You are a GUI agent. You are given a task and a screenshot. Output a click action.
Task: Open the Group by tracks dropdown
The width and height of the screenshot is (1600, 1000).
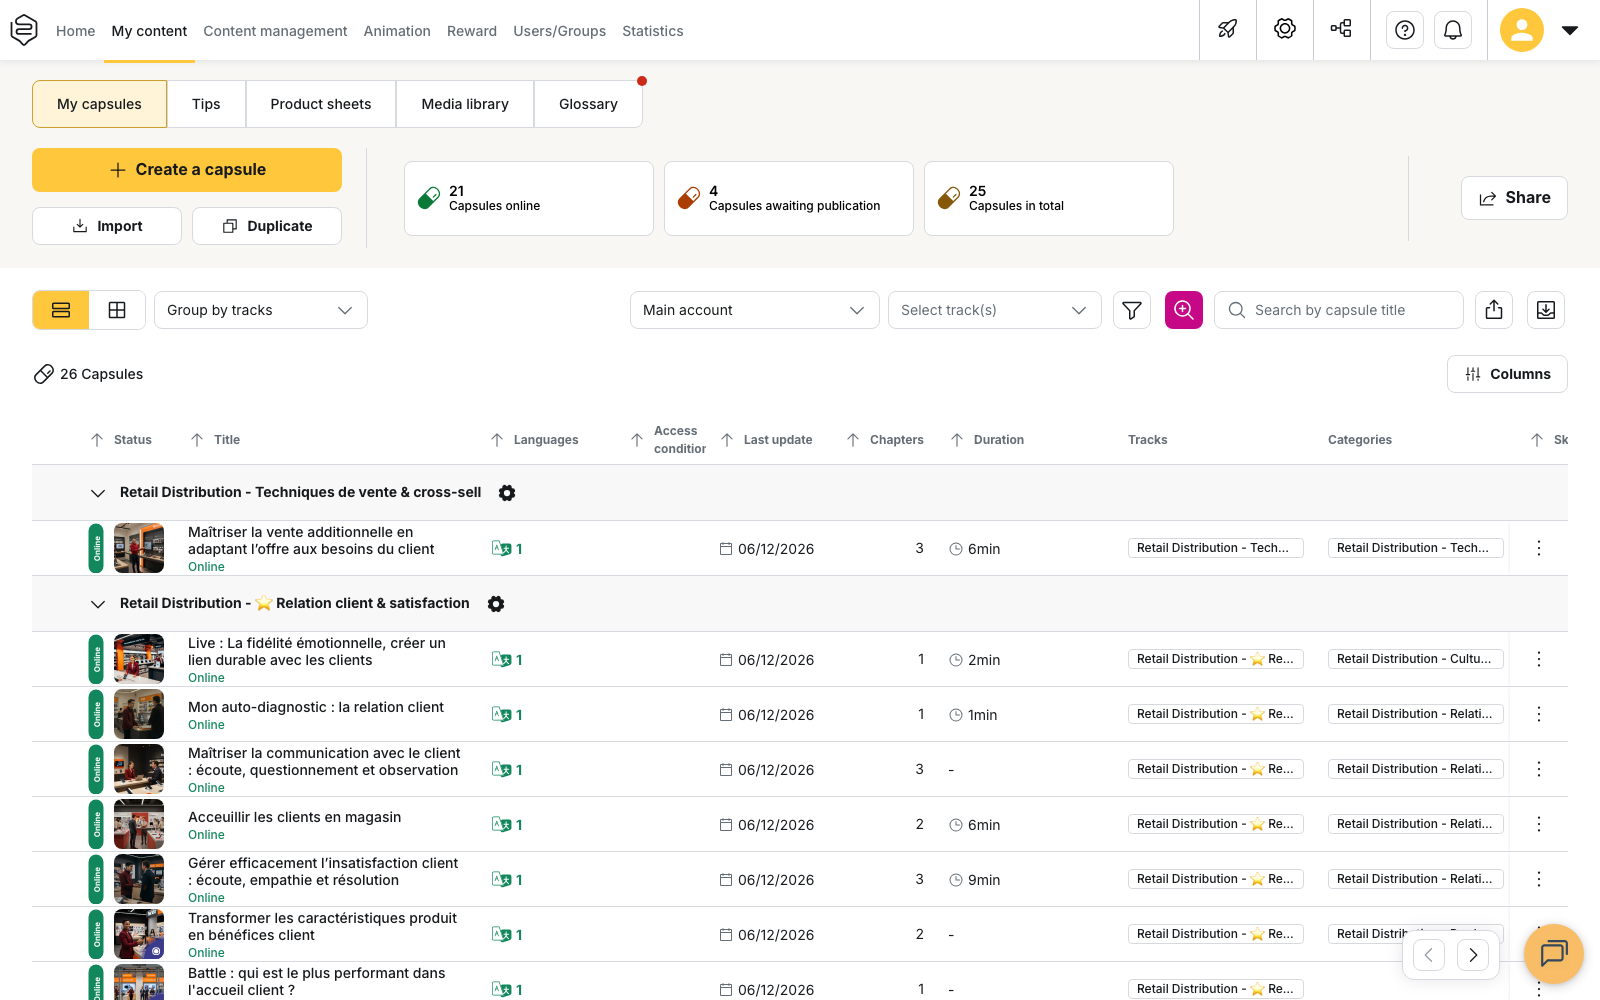pyautogui.click(x=261, y=310)
